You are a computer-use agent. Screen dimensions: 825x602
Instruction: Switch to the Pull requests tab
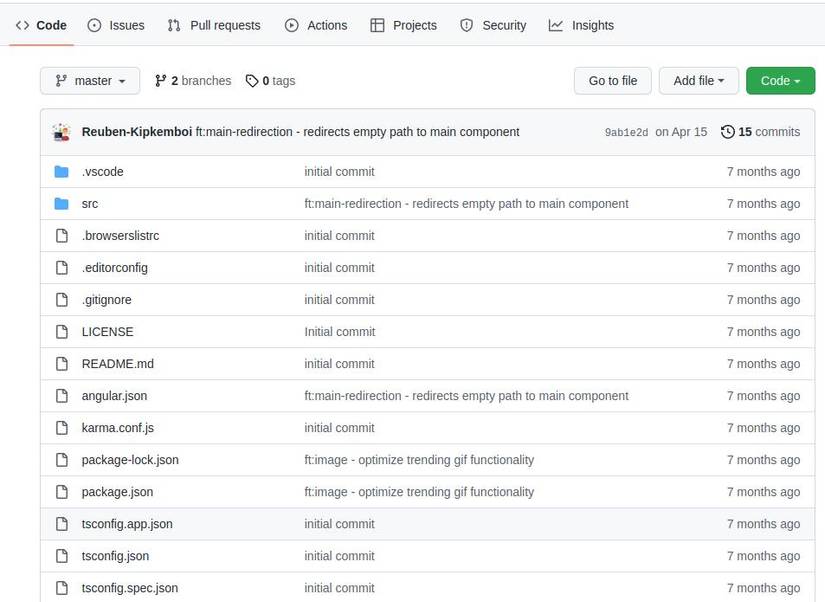213,25
